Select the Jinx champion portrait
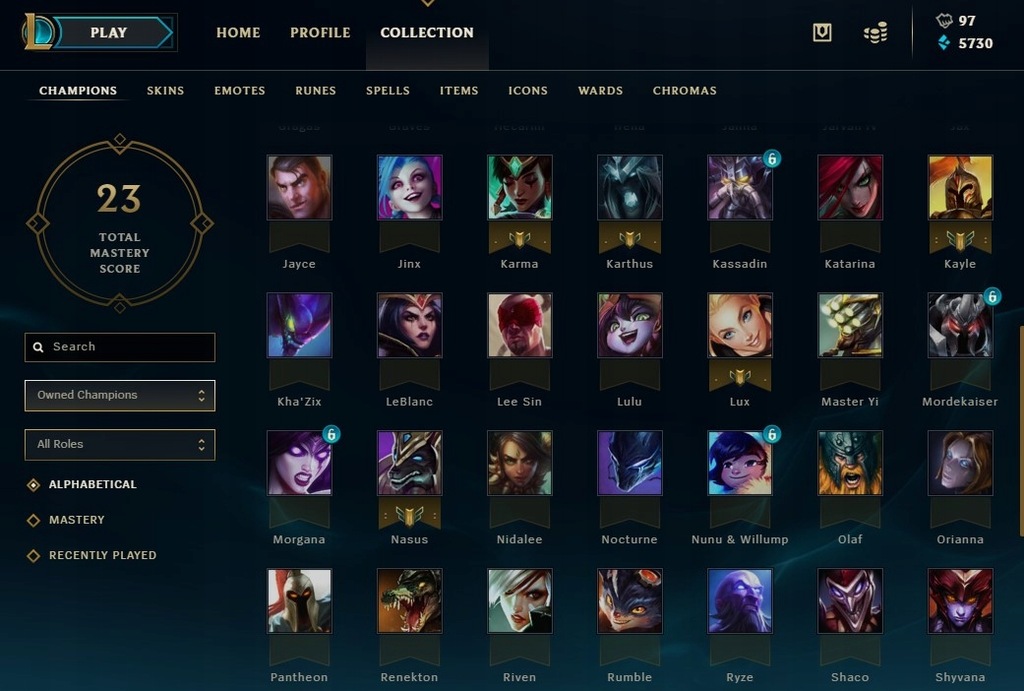Screen dimensions: 1024x691 (x=409, y=187)
